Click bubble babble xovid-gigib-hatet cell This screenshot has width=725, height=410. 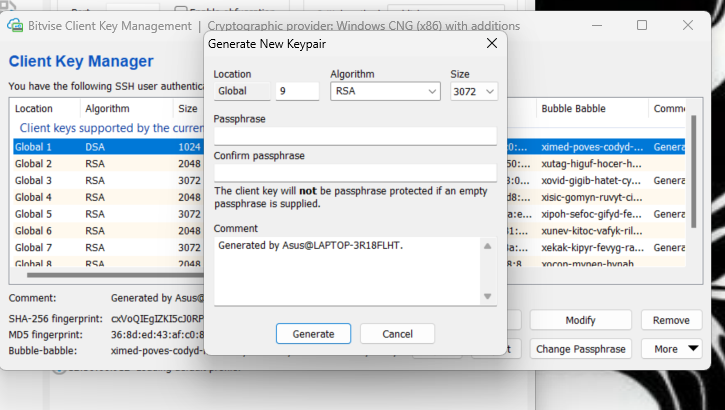click(591, 180)
